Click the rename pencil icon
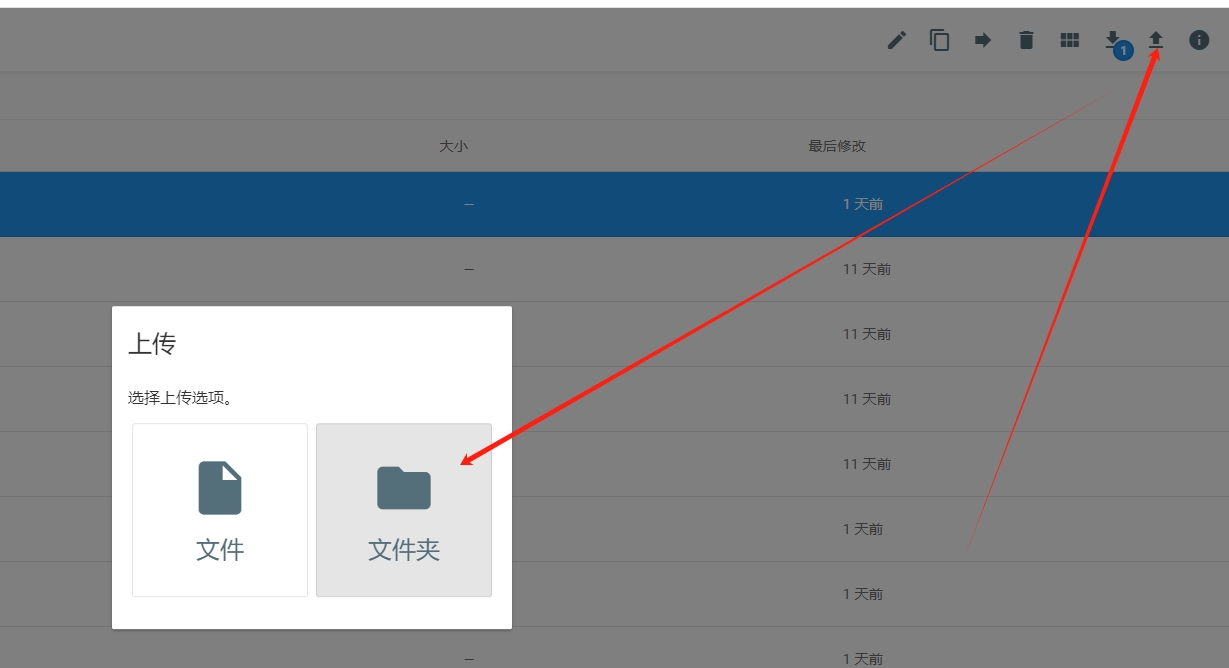Screen dimensions: 1229x668 tap(897, 40)
